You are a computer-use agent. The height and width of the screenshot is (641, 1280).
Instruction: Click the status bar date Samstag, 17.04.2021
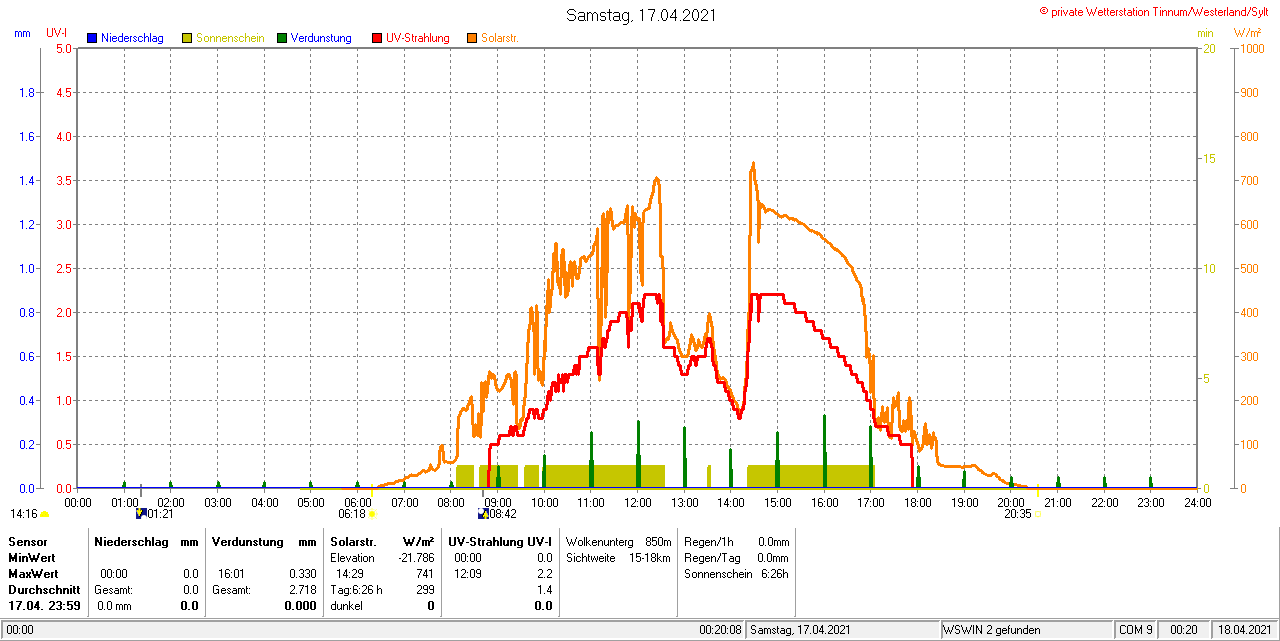coord(800,630)
